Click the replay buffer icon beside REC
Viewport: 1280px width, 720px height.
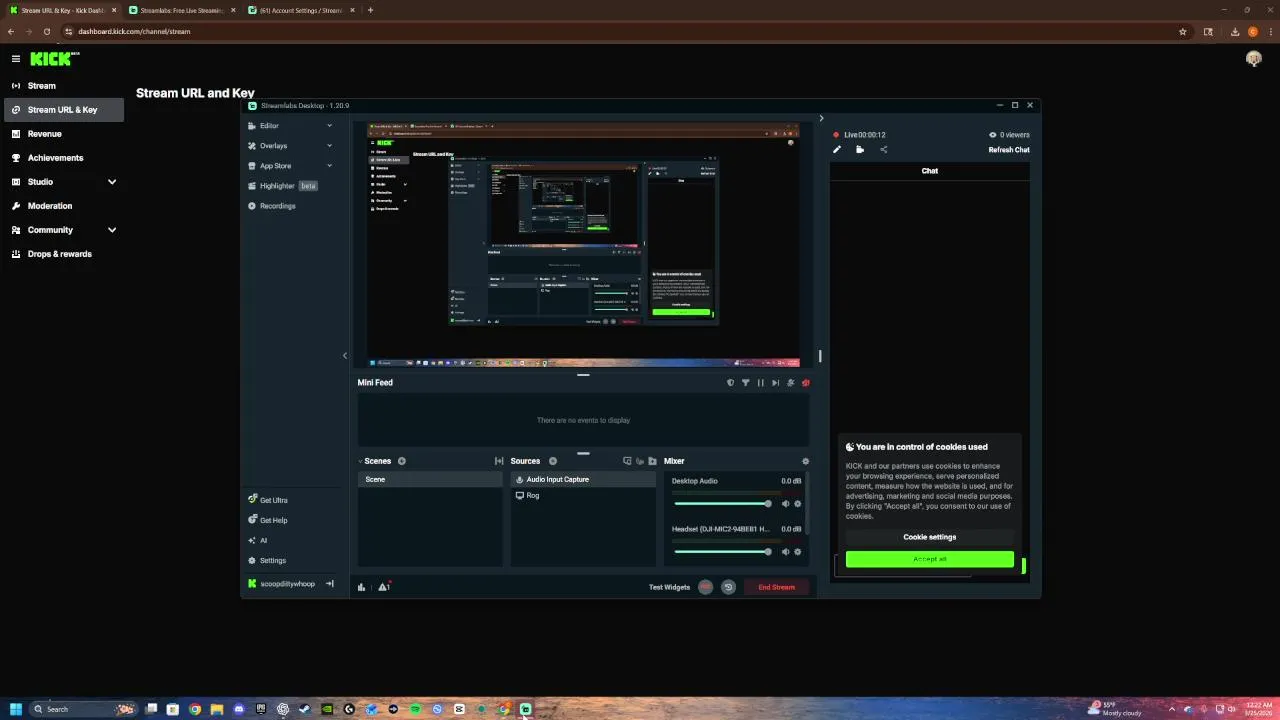pos(728,587)
